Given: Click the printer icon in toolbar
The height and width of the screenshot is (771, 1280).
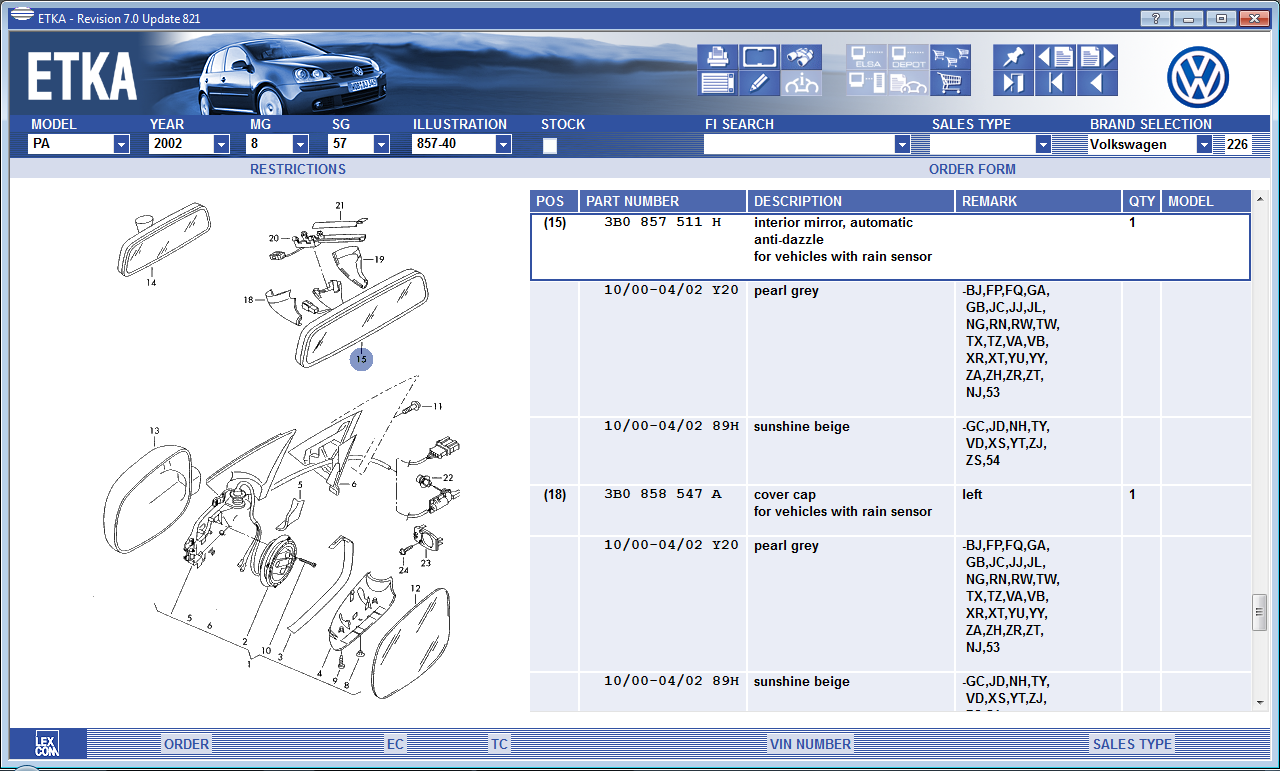Looking at the screenshot, I should coord(717,57).
